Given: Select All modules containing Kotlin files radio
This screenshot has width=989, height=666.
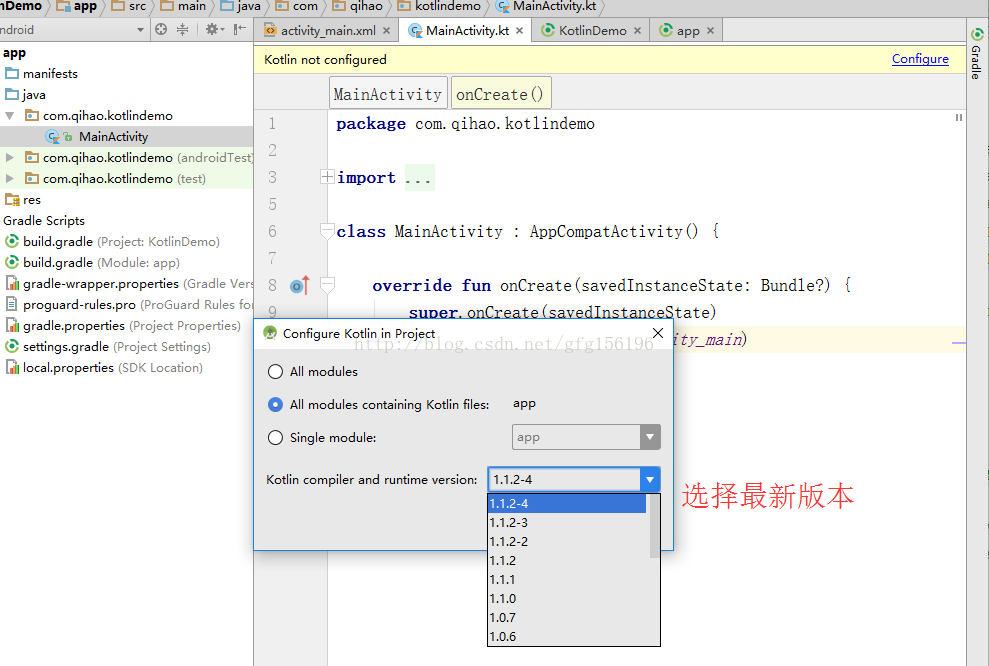Looking at the screenshot, I should (x=275, y=404).
